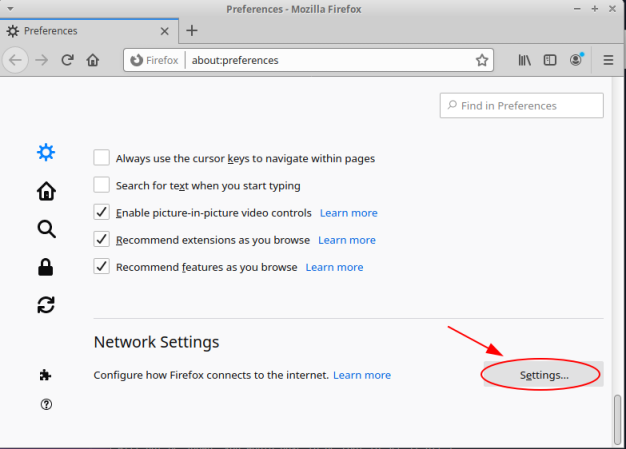626x449 pixels.
Task: Select the Preferences tab
Action: 89,31
